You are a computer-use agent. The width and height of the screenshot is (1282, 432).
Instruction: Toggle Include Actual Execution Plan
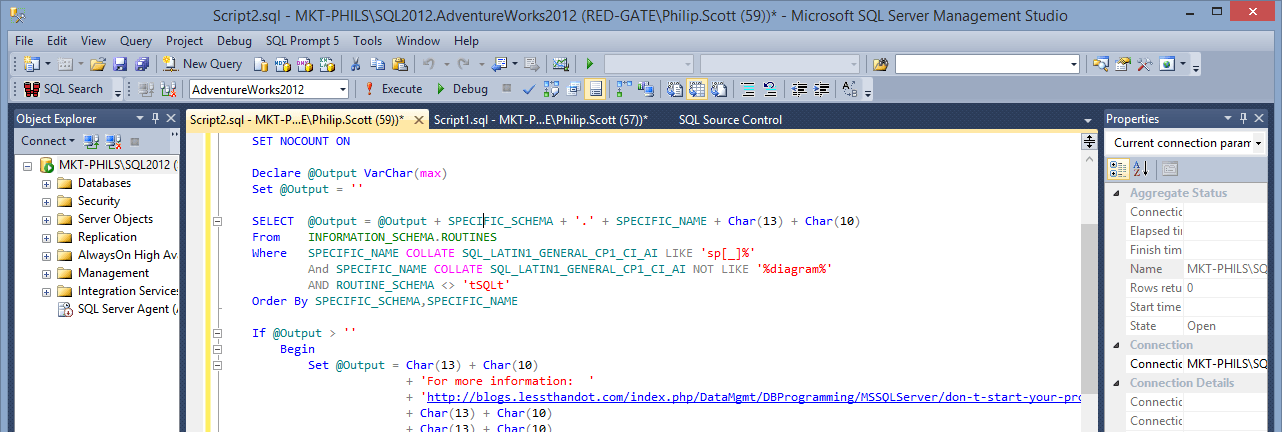coord(622,89)
